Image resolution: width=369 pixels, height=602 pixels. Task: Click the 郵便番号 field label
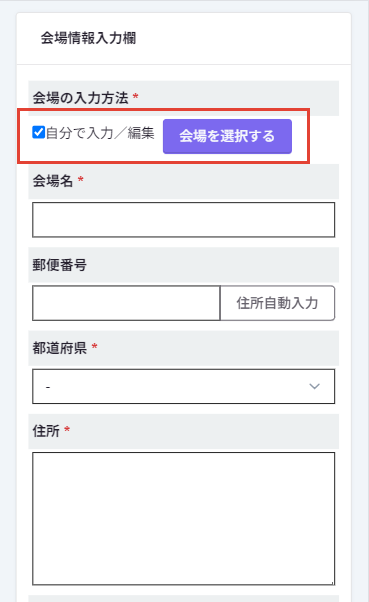[x=60, y=265]
